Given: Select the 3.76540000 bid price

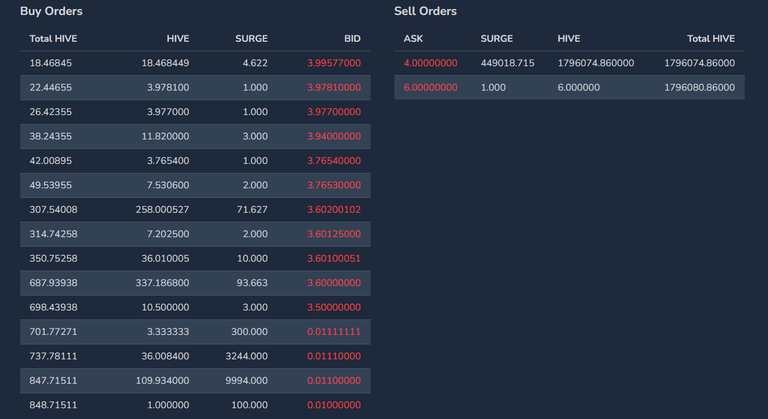Looking at the screenshot, I should (x=334, y=161).
